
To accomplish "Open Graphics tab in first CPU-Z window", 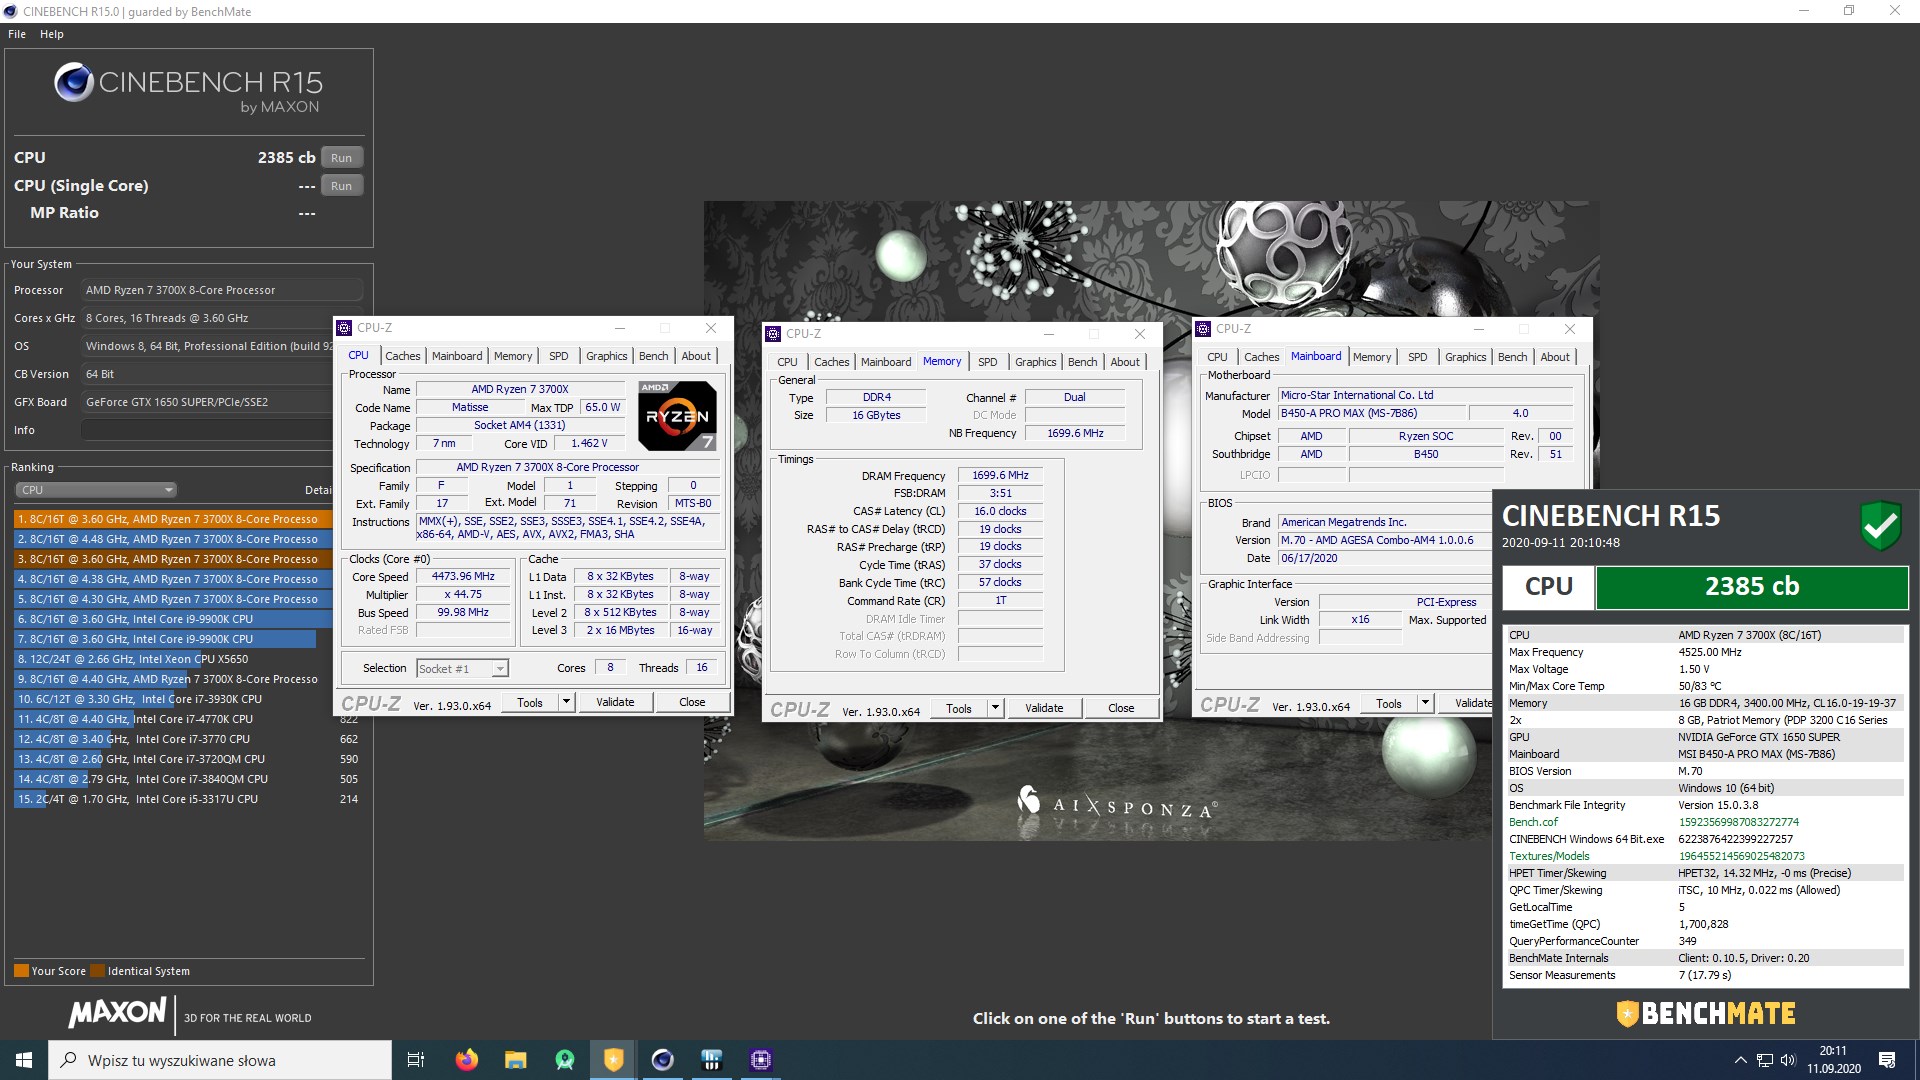I will tap(607, 356).
